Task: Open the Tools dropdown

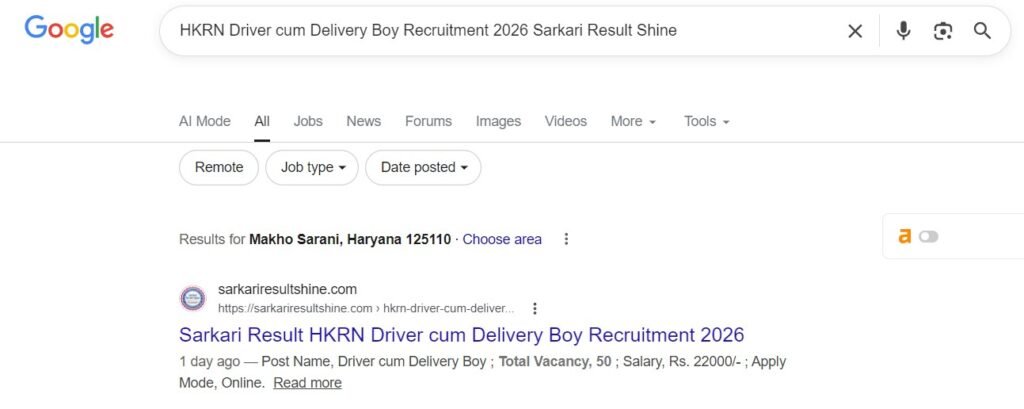Action: point(706,121)
